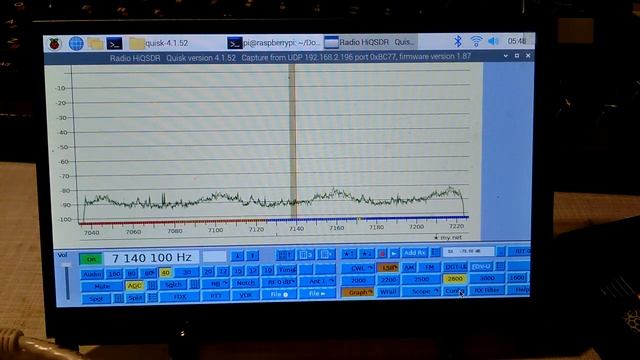Toggle the AGC button
640x360 pixels.
[x=135, y=286]
